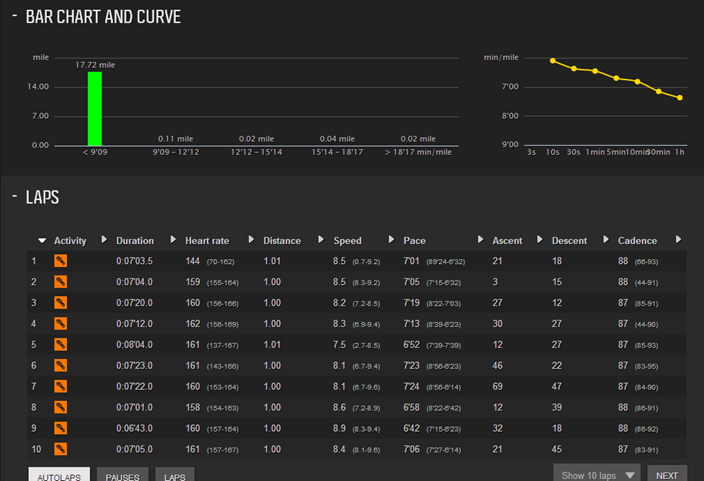Click the < 9'09 pace range label
Image resolution: width=704 pixels, height=481 pixels.
point(95,152)
